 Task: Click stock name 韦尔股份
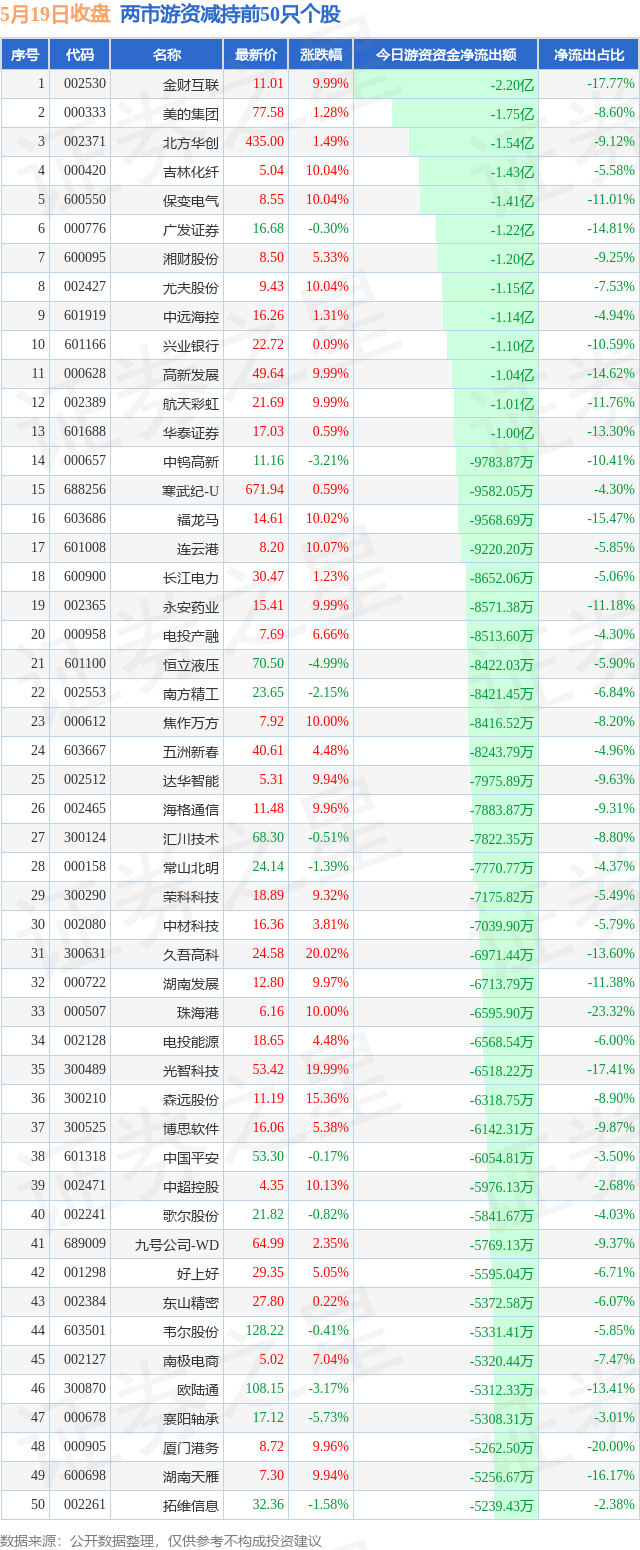(192, 1331)
